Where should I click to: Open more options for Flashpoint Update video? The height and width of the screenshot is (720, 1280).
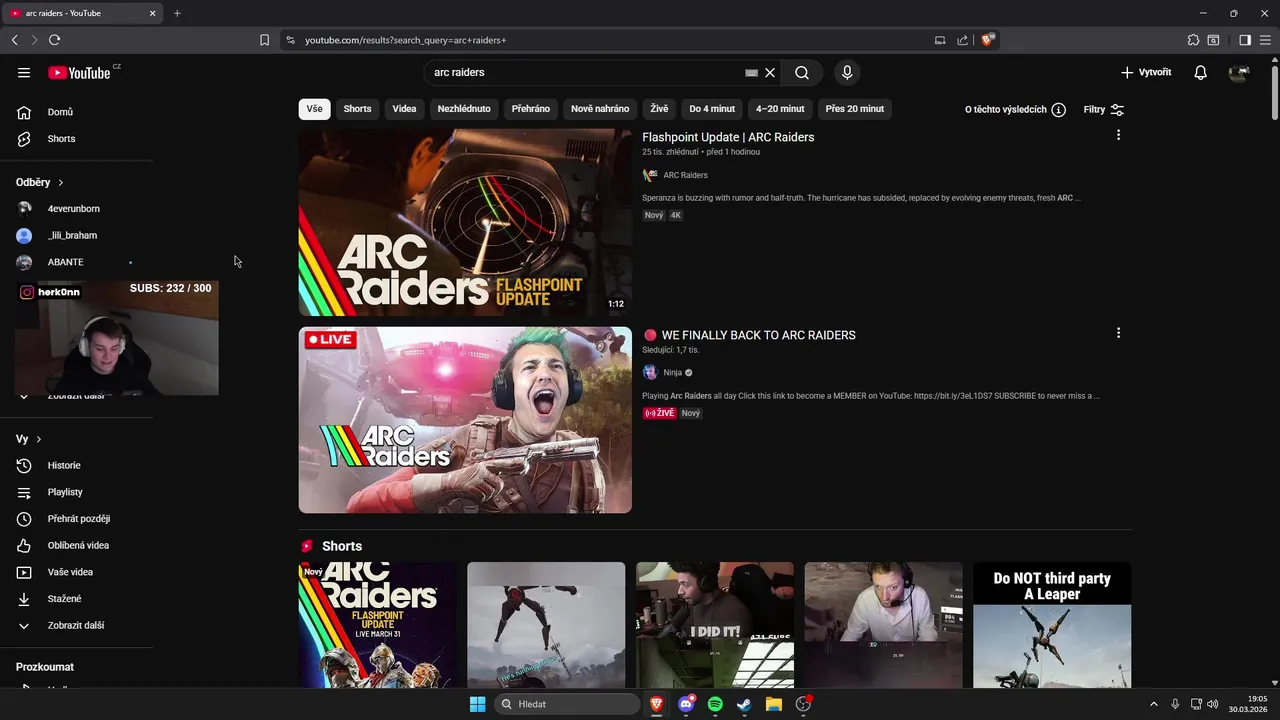1118,135
